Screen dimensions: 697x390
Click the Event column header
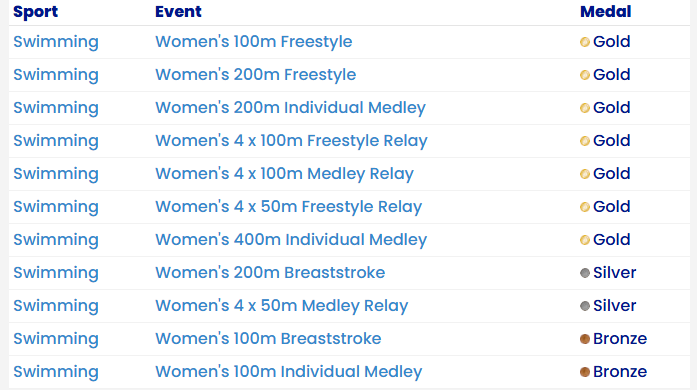(178, 12)
